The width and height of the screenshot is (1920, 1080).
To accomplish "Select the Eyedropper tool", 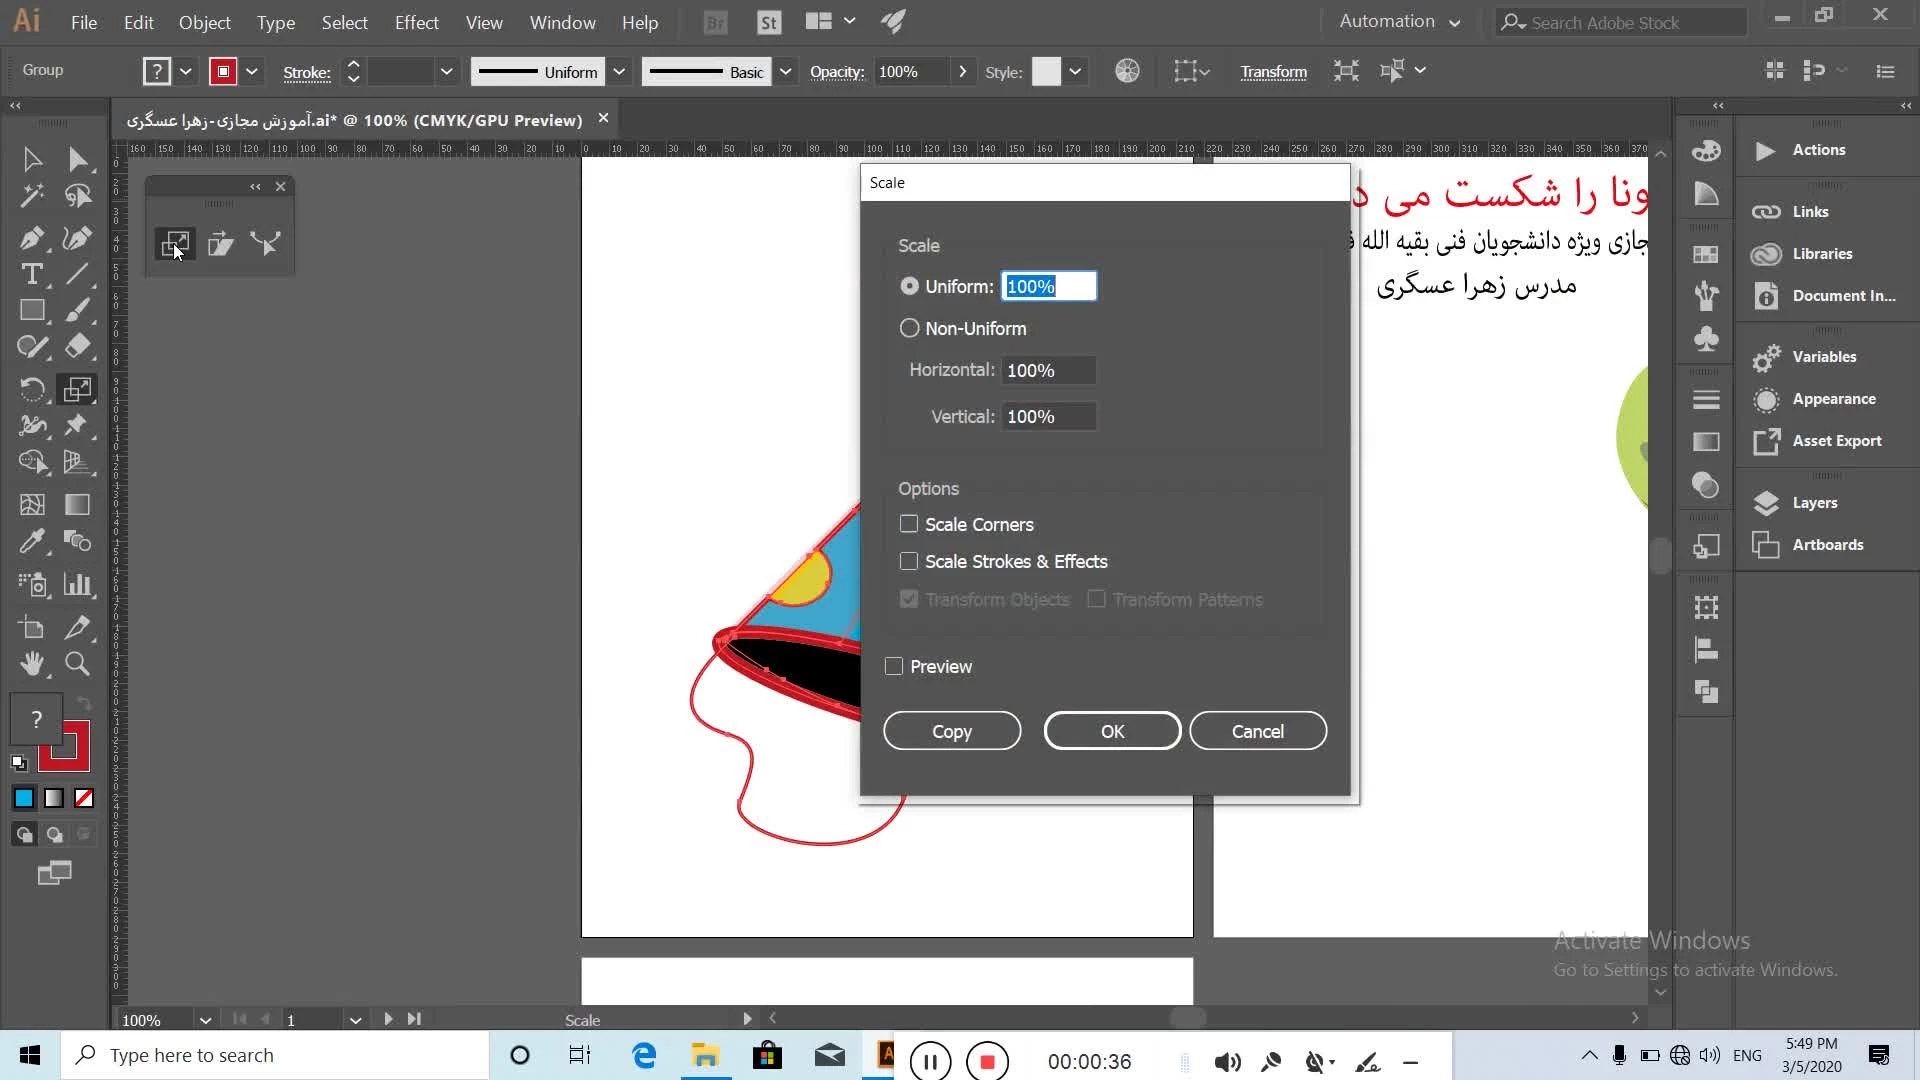I will pos(31,542).
